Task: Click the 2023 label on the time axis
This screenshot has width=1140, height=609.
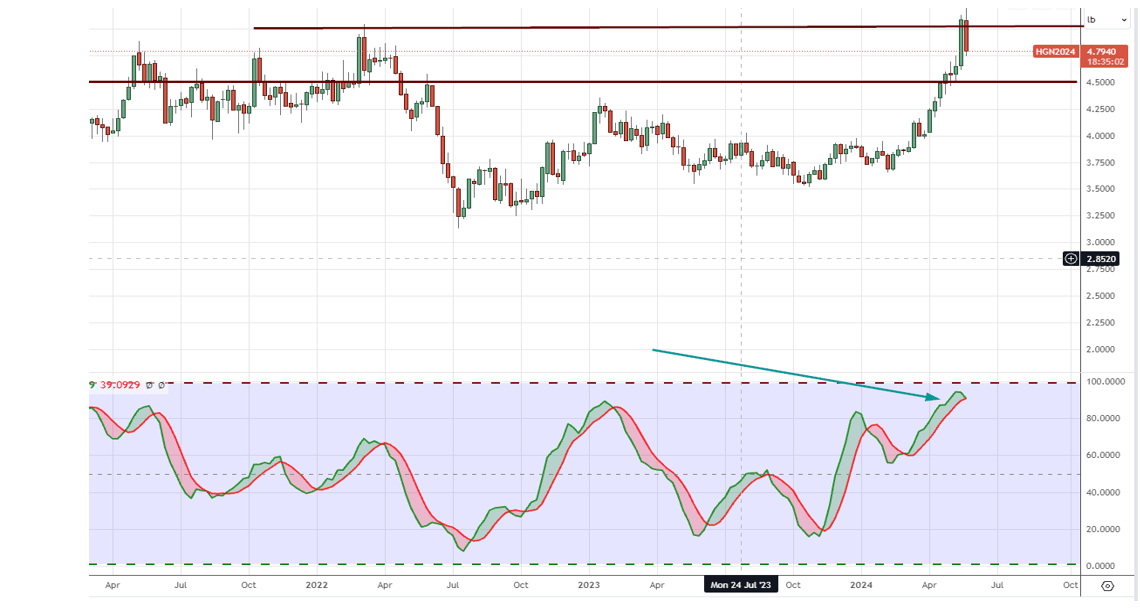Action: (x=589, y=585)
